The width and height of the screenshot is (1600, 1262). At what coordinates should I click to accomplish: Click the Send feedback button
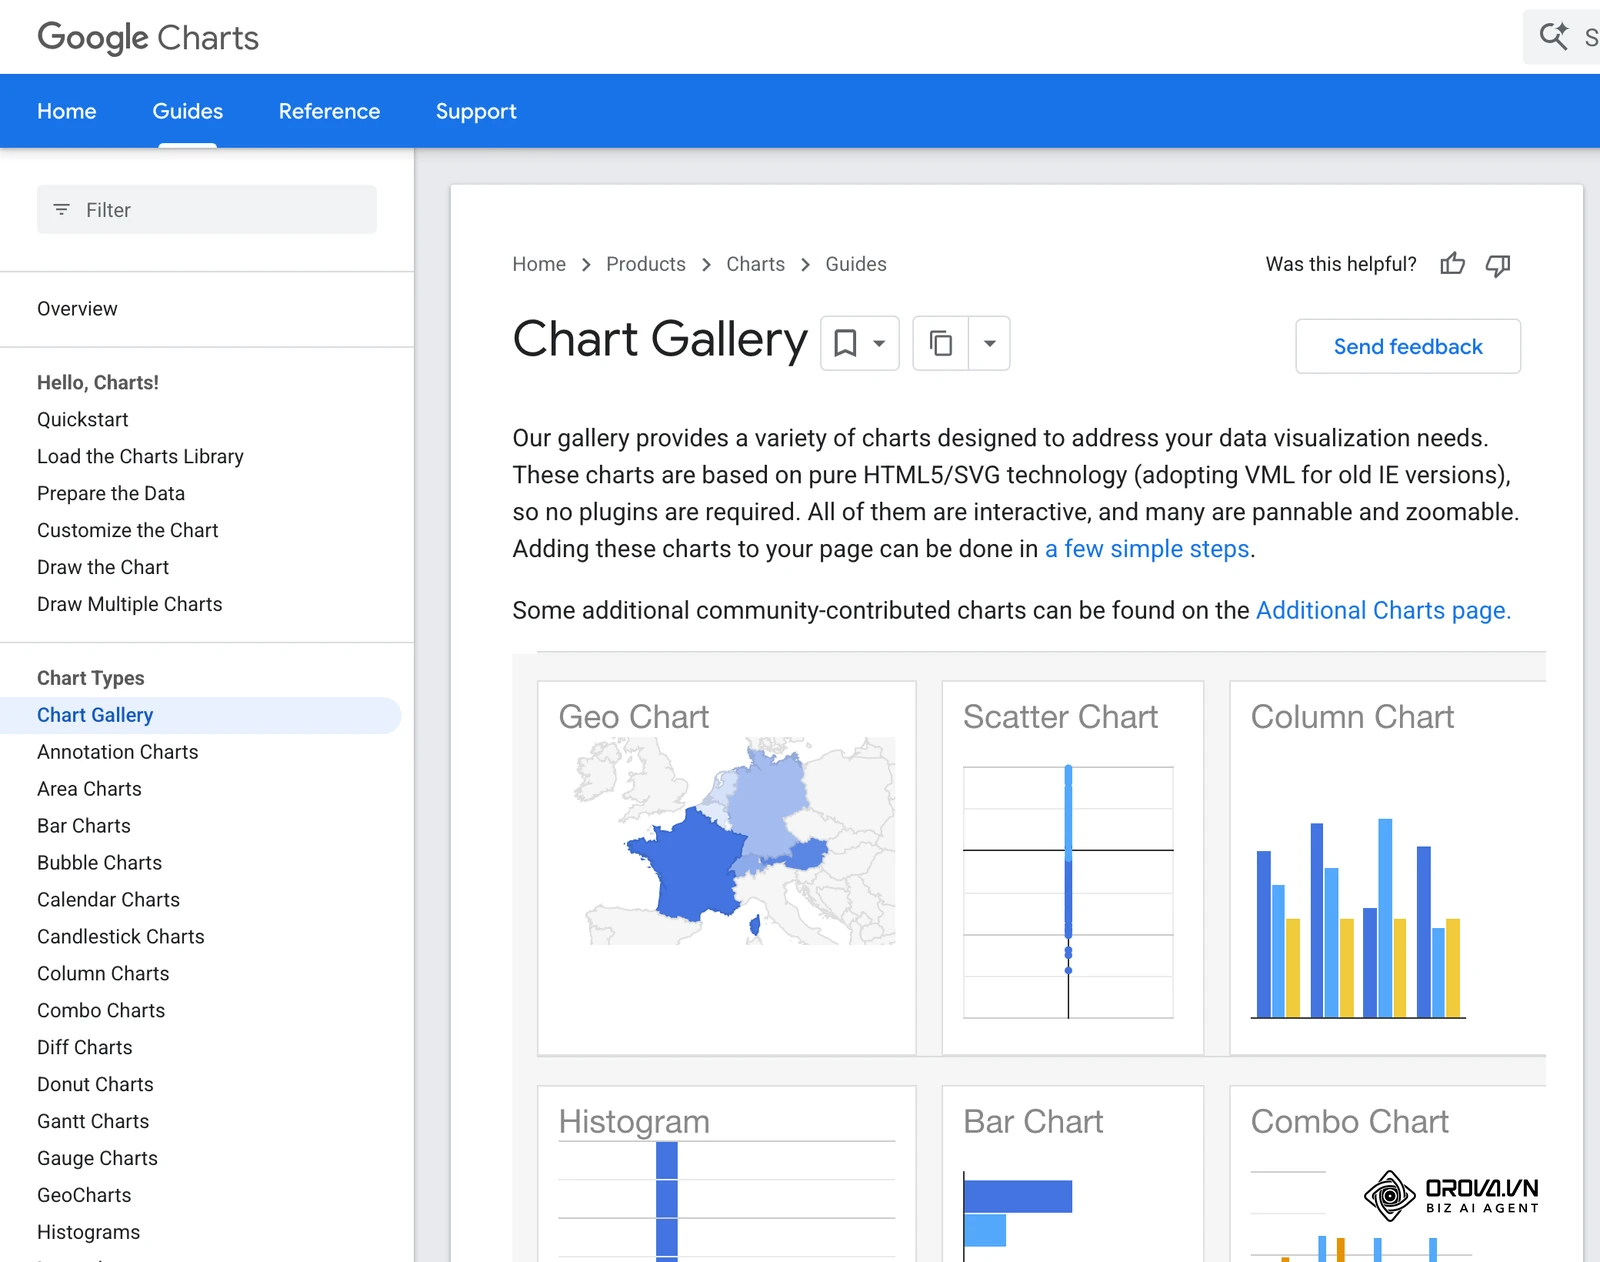1408,346
